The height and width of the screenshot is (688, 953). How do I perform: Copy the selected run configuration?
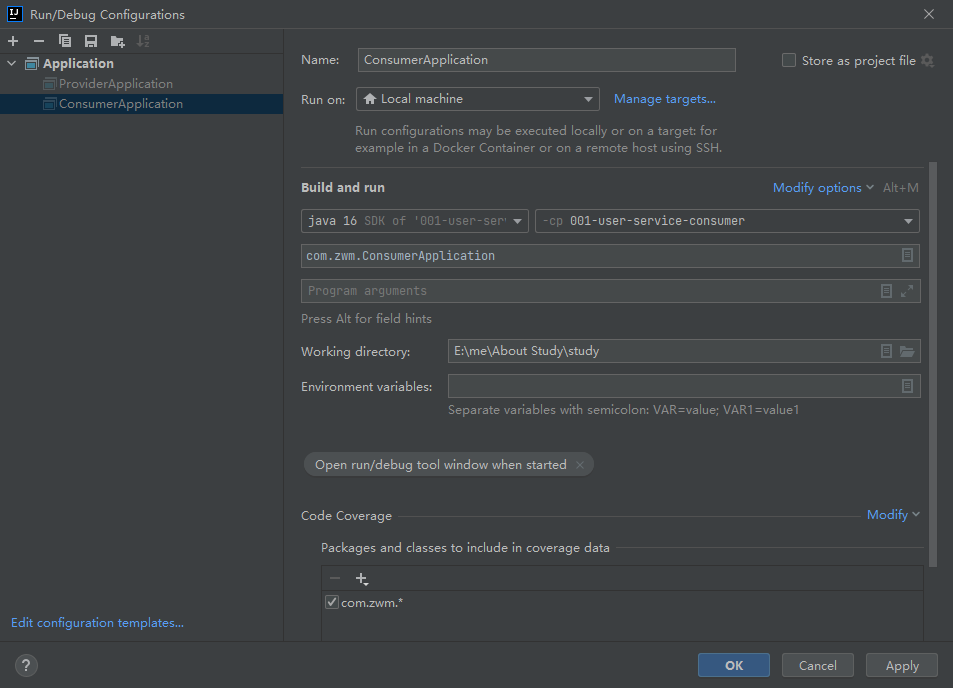[x=63, y=40]
